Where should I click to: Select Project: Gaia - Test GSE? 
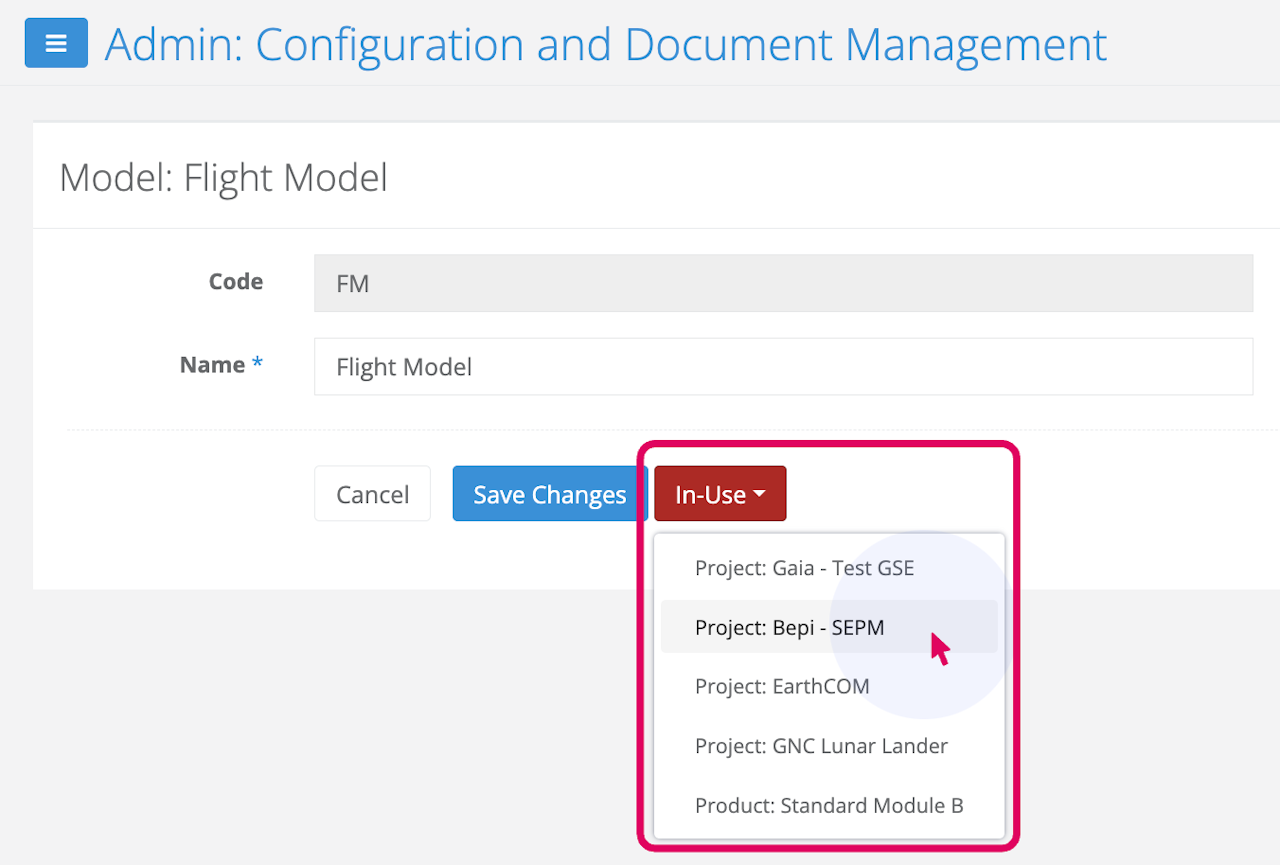804,569
